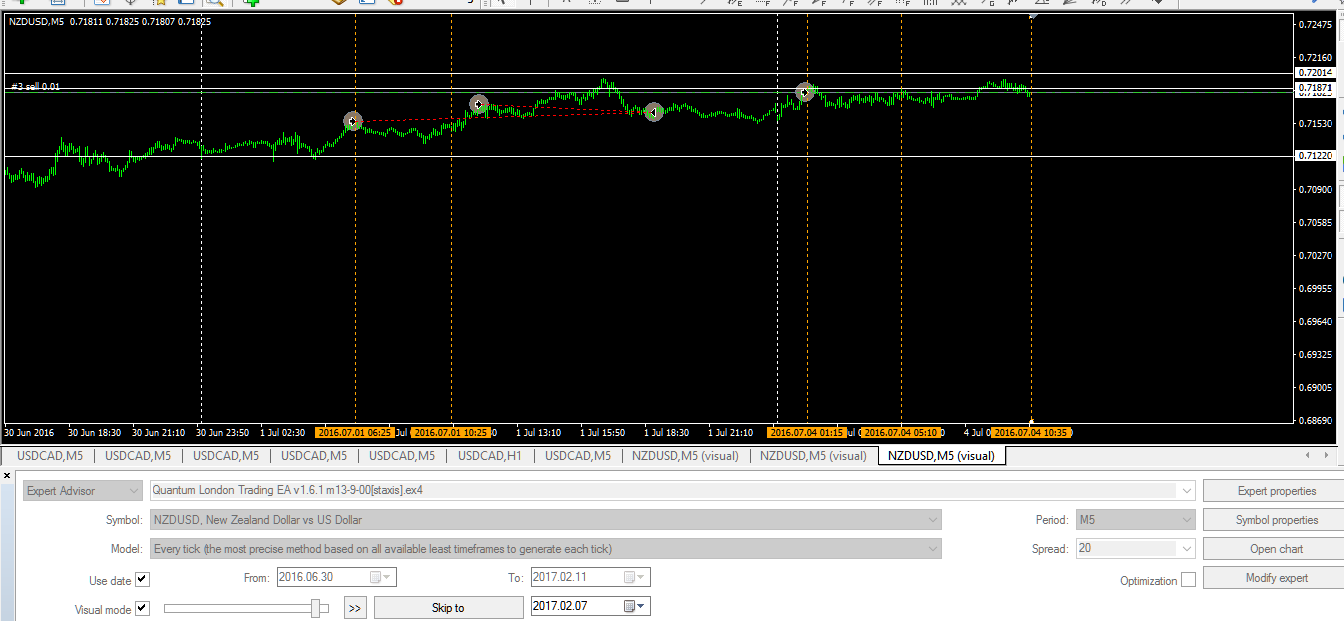Click the 2016.07.04 01:15 time label

click(807, 433)
